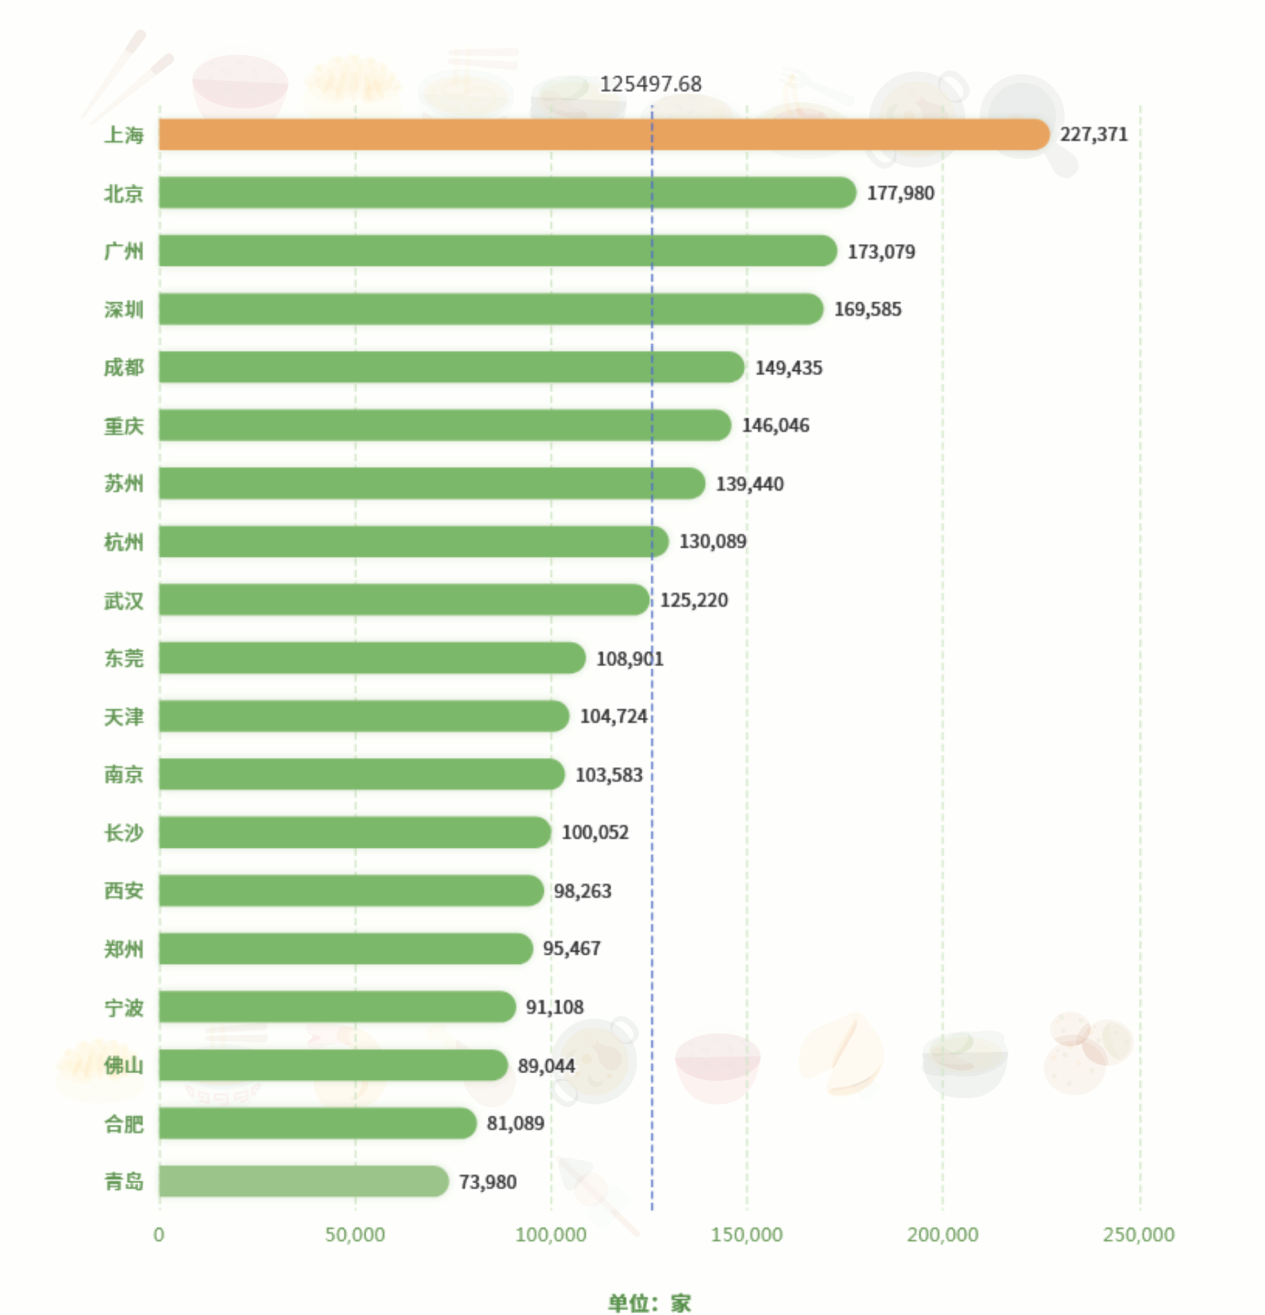Click the light green 青岛 bar
This screenshot has width=1265, height=1315.
(x=304, y=1181)
